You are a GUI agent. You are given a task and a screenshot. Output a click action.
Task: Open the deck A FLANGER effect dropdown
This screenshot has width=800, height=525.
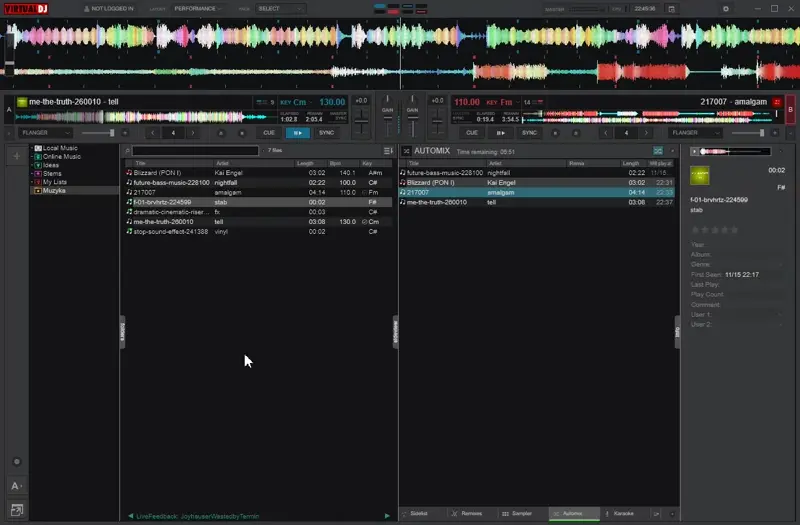click(45, 133)
